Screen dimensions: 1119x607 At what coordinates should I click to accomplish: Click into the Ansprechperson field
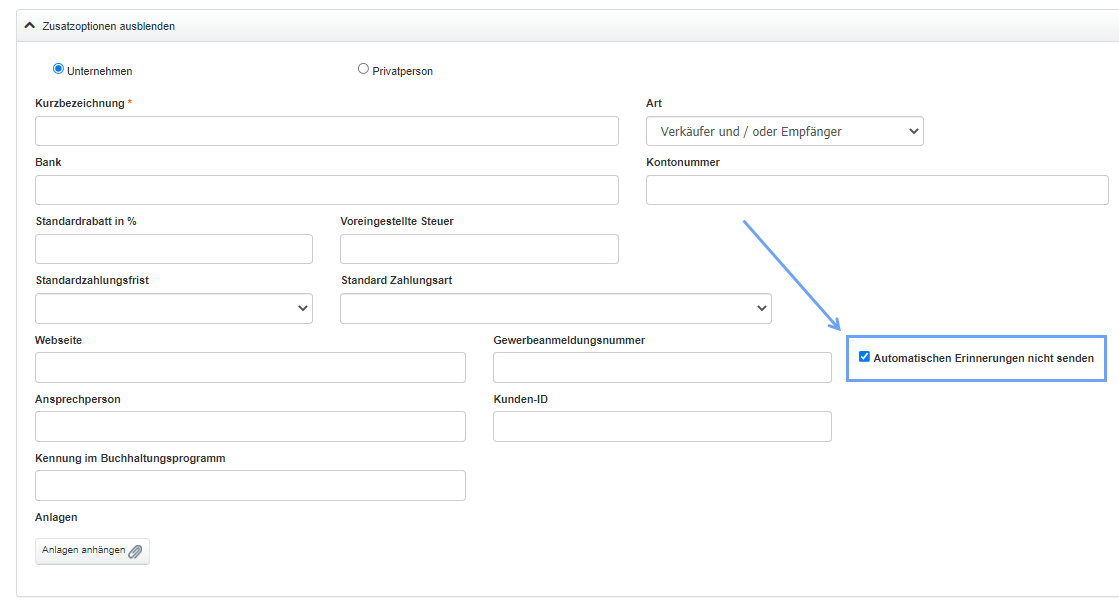click(x=250, y=426)
